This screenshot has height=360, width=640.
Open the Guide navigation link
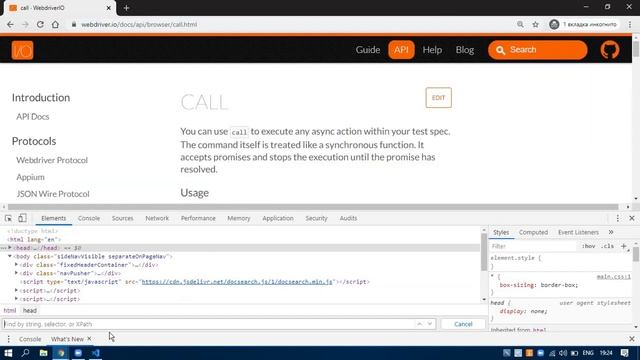click(368, 50)
